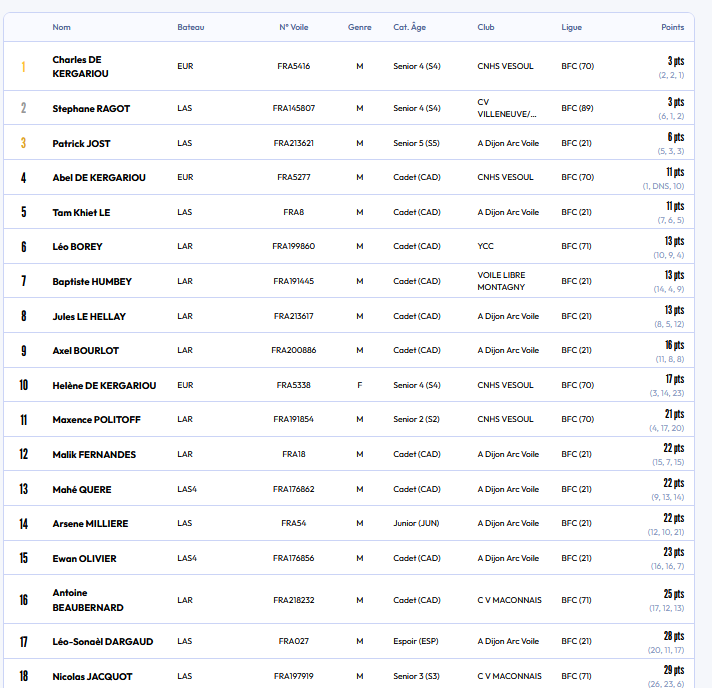
Task: Select the Espoir (ESP) age category cell
Action: point(416,641)
